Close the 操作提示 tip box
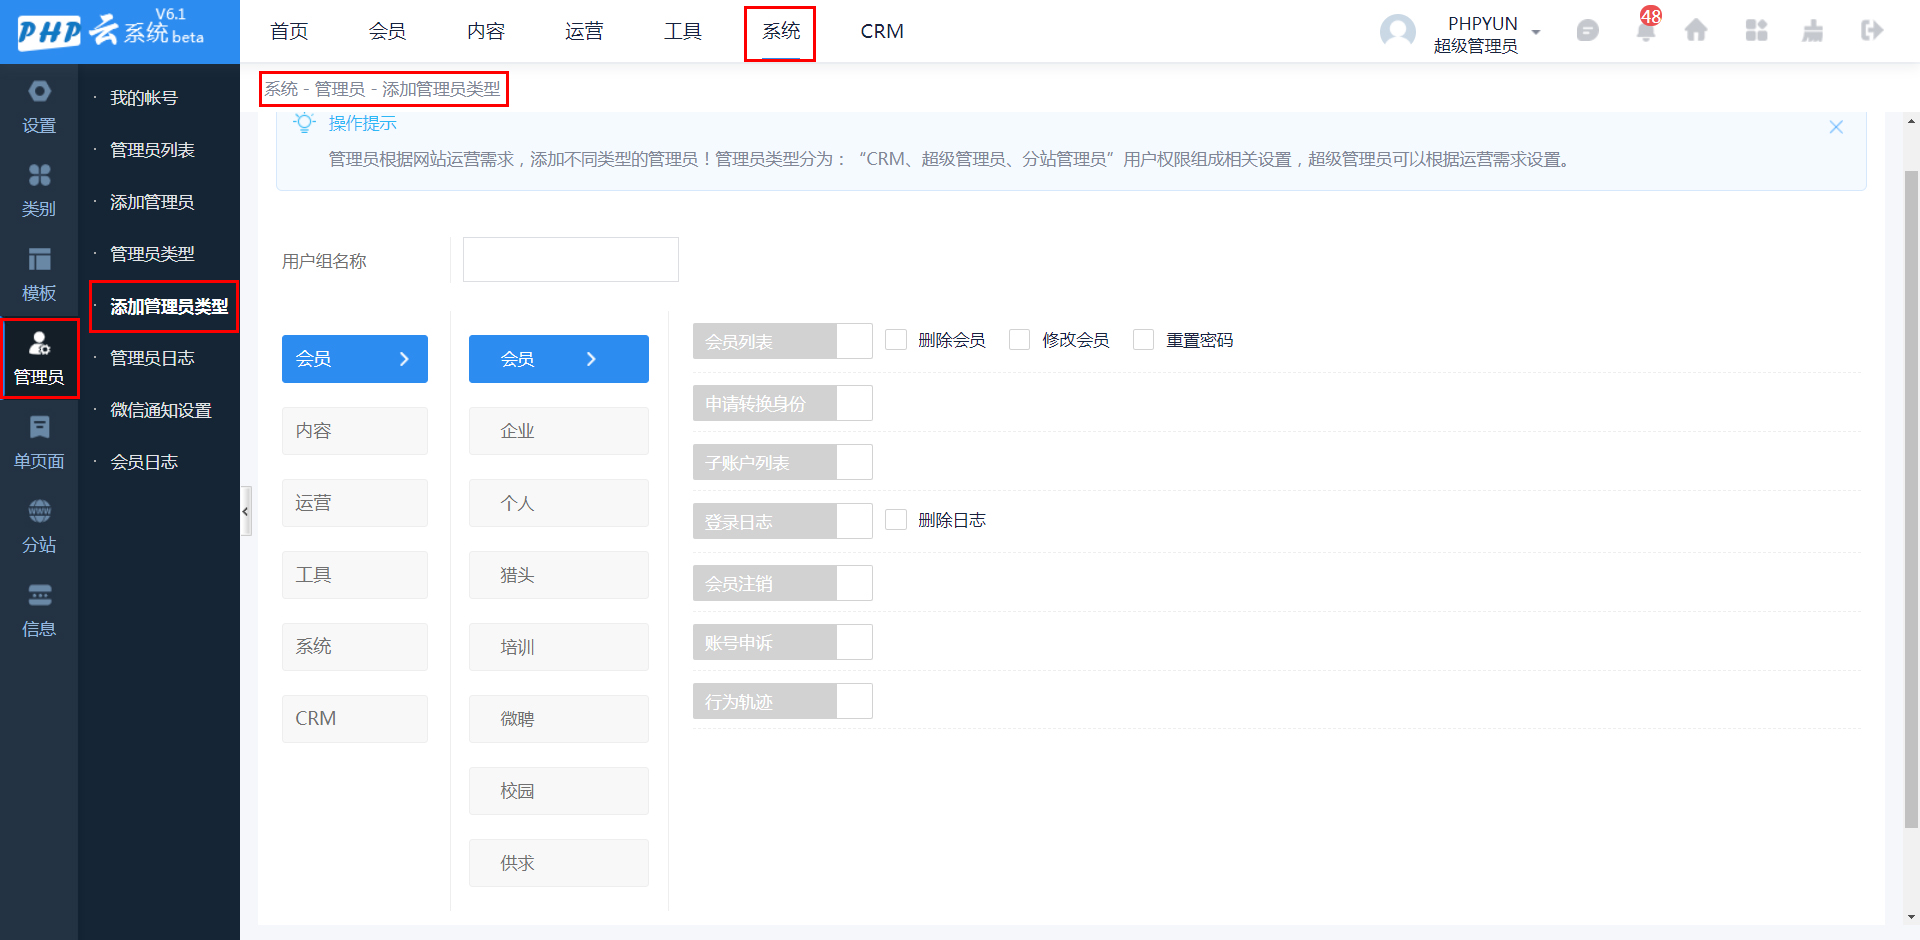 tap(1836, 127)
